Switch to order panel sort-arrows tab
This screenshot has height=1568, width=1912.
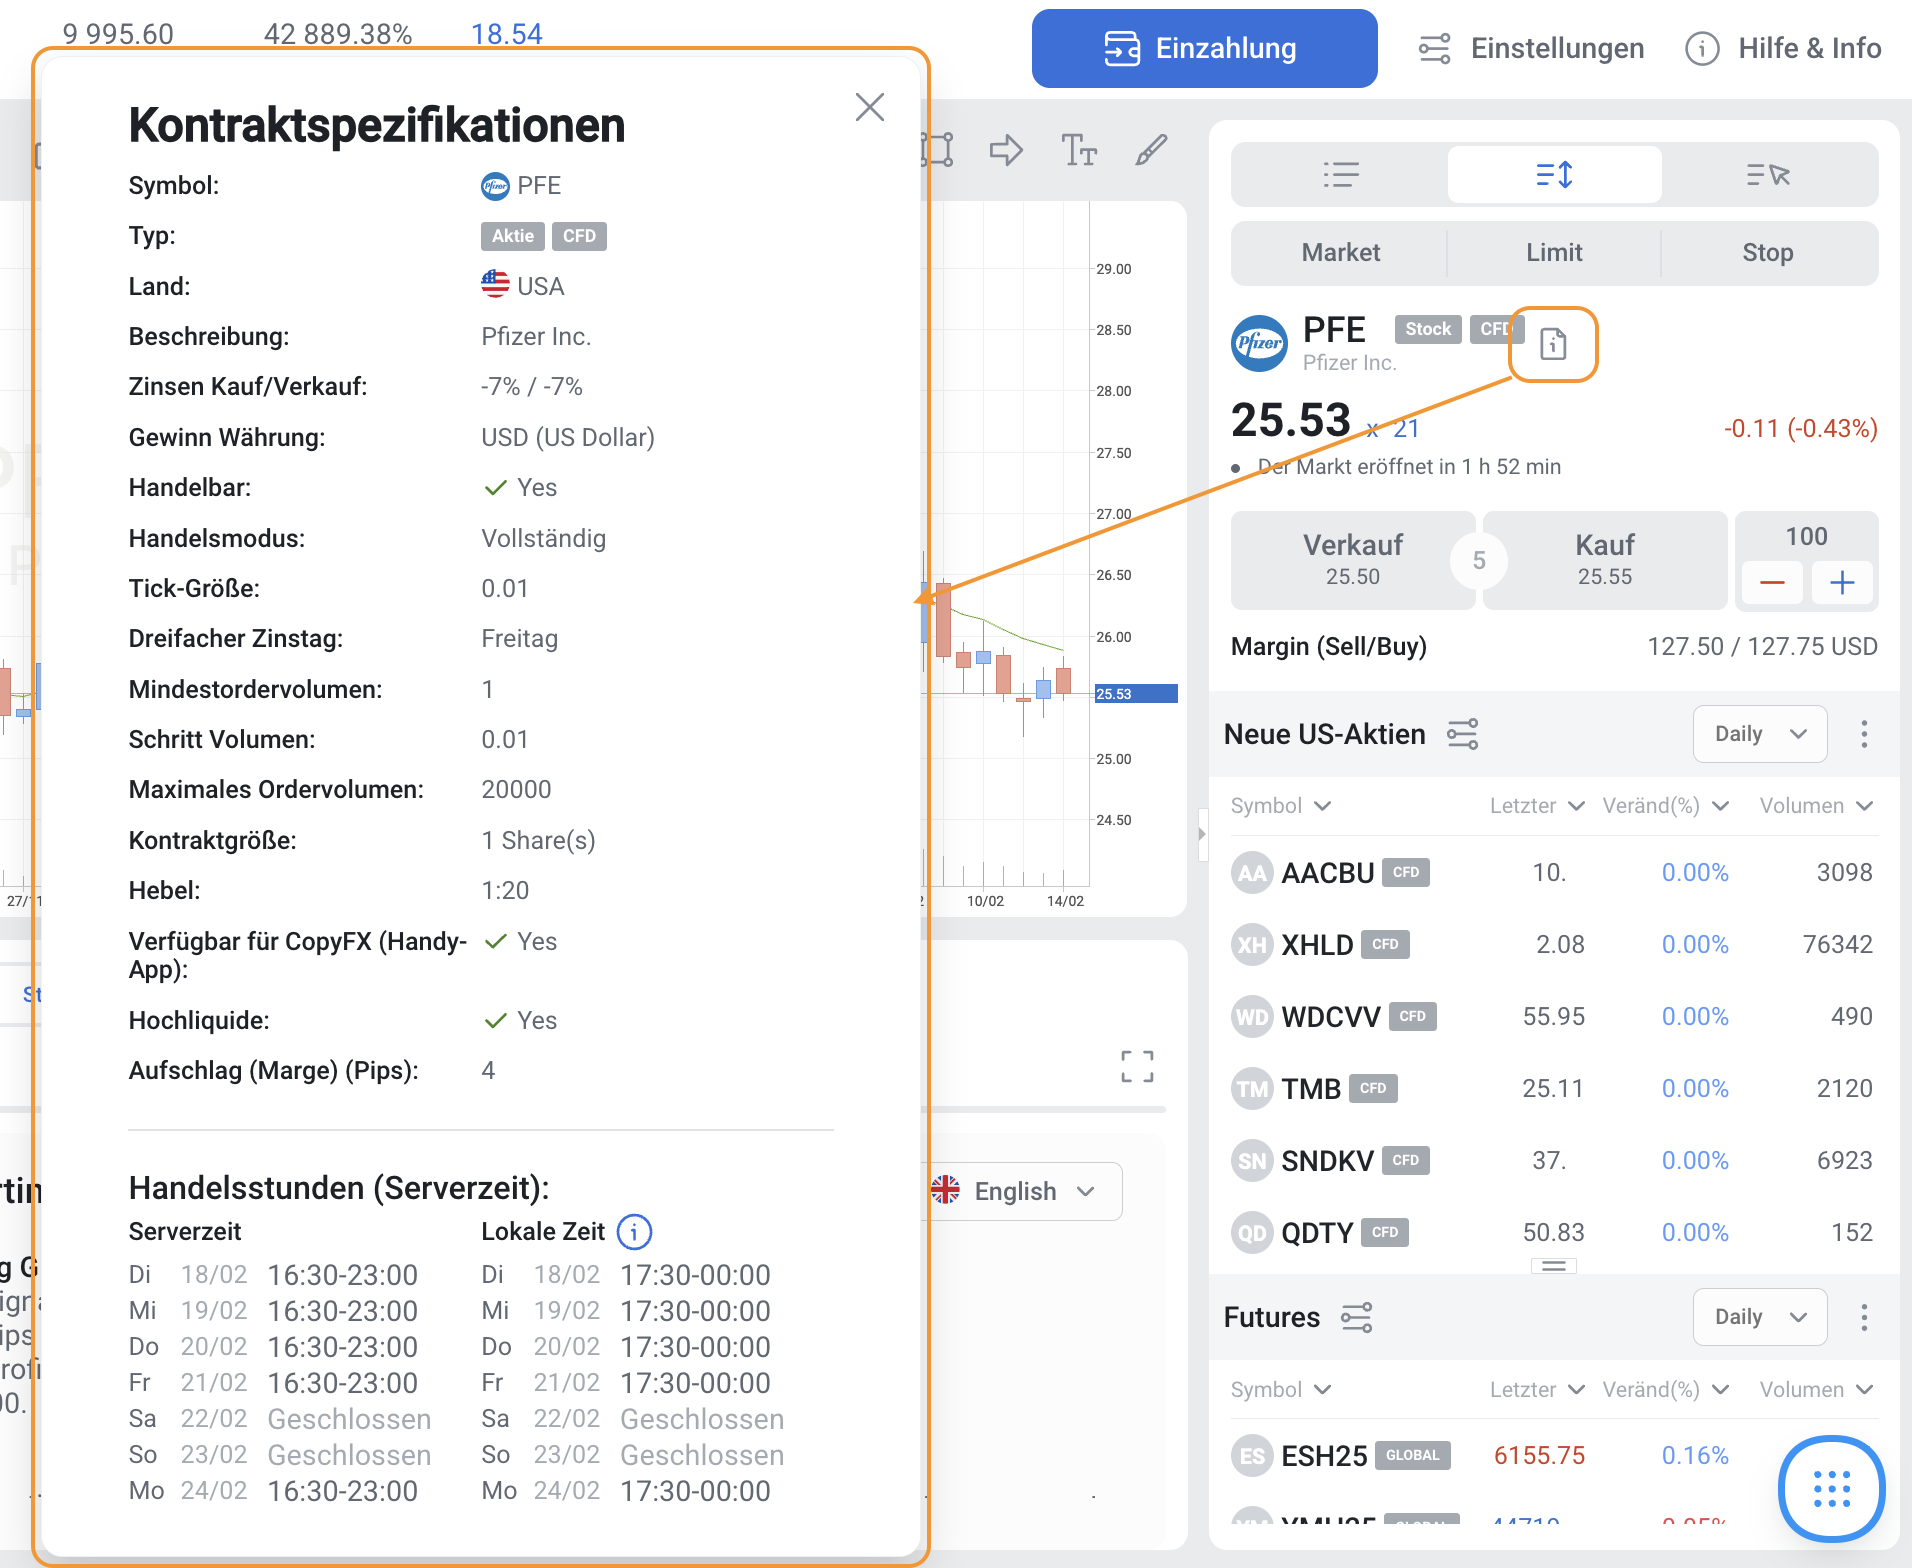pos(1554,175)
